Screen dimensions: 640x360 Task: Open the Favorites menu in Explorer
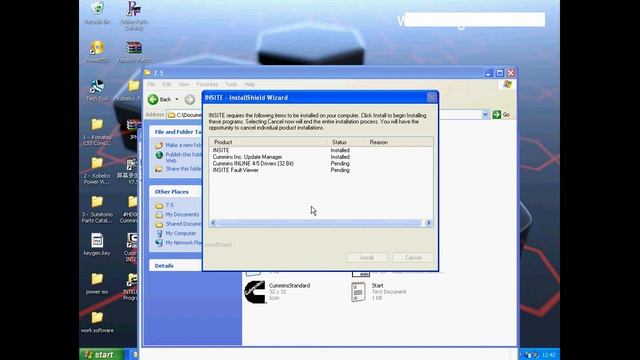[x=207, y=84]
